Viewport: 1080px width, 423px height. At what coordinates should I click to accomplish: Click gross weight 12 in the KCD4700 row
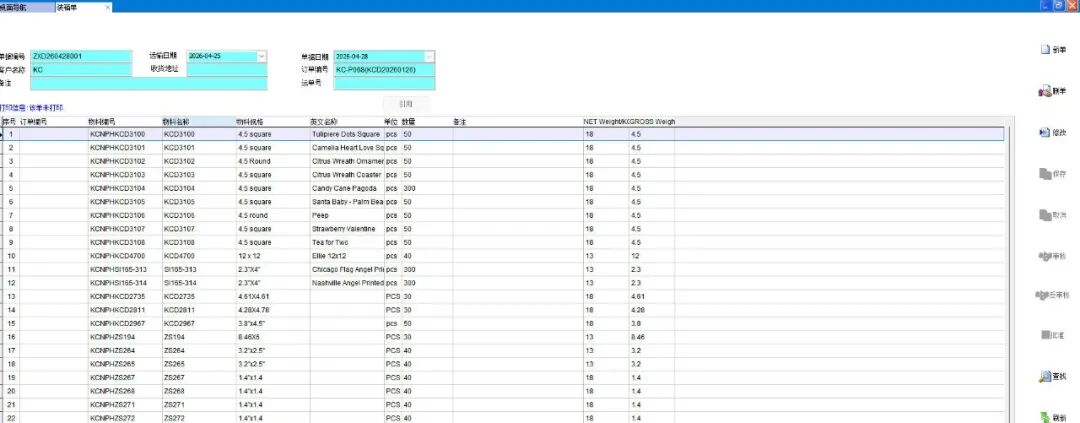point(652,256)
